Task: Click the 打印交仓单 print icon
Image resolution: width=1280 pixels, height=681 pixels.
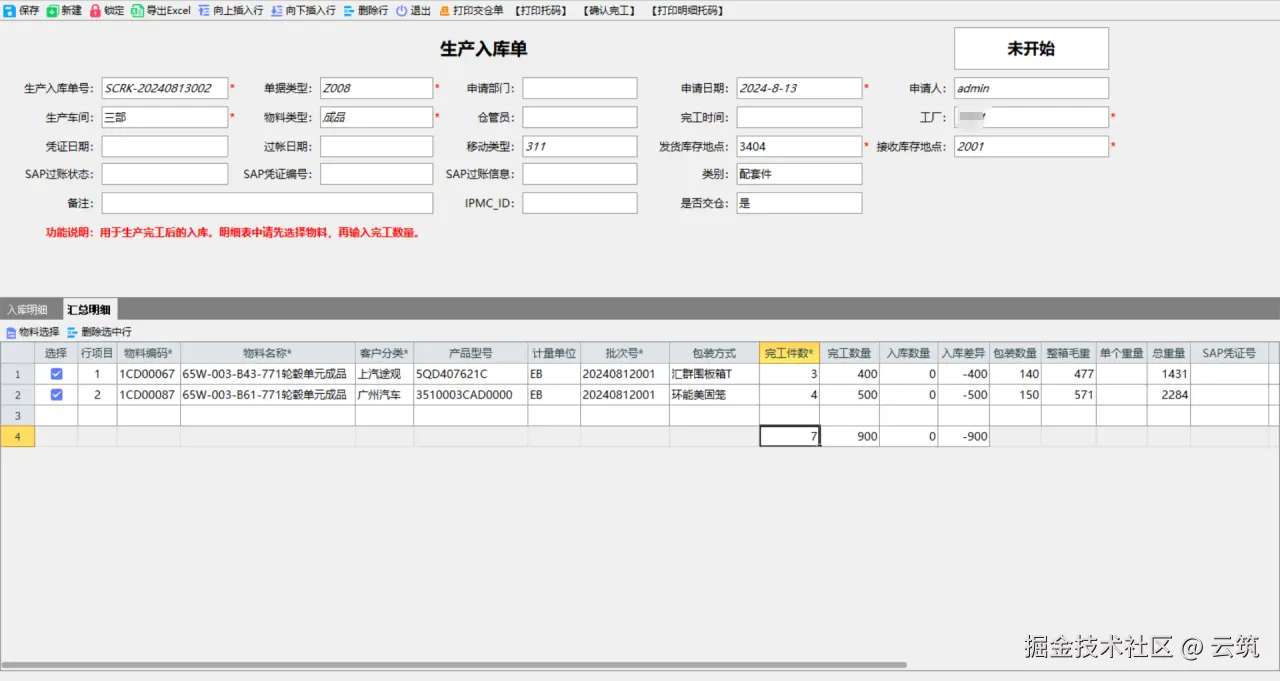Action: (445, 11)
